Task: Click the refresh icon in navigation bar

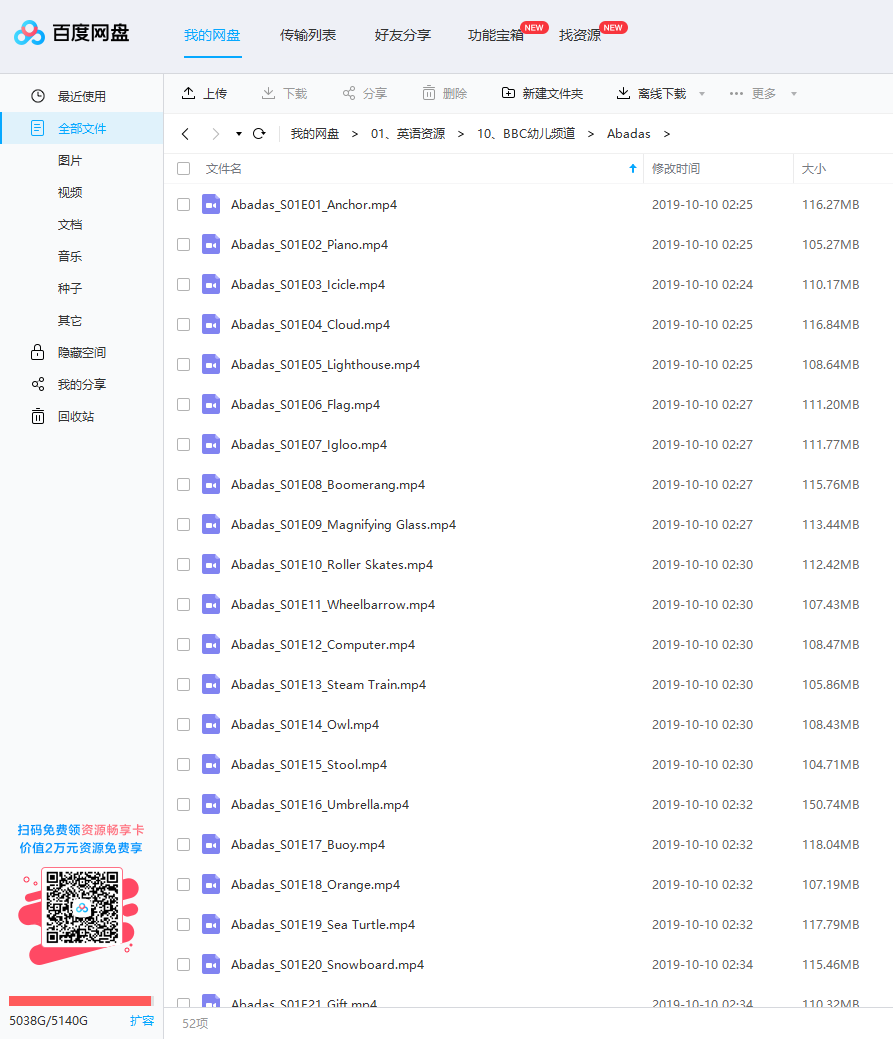Action: coord(259,134)
